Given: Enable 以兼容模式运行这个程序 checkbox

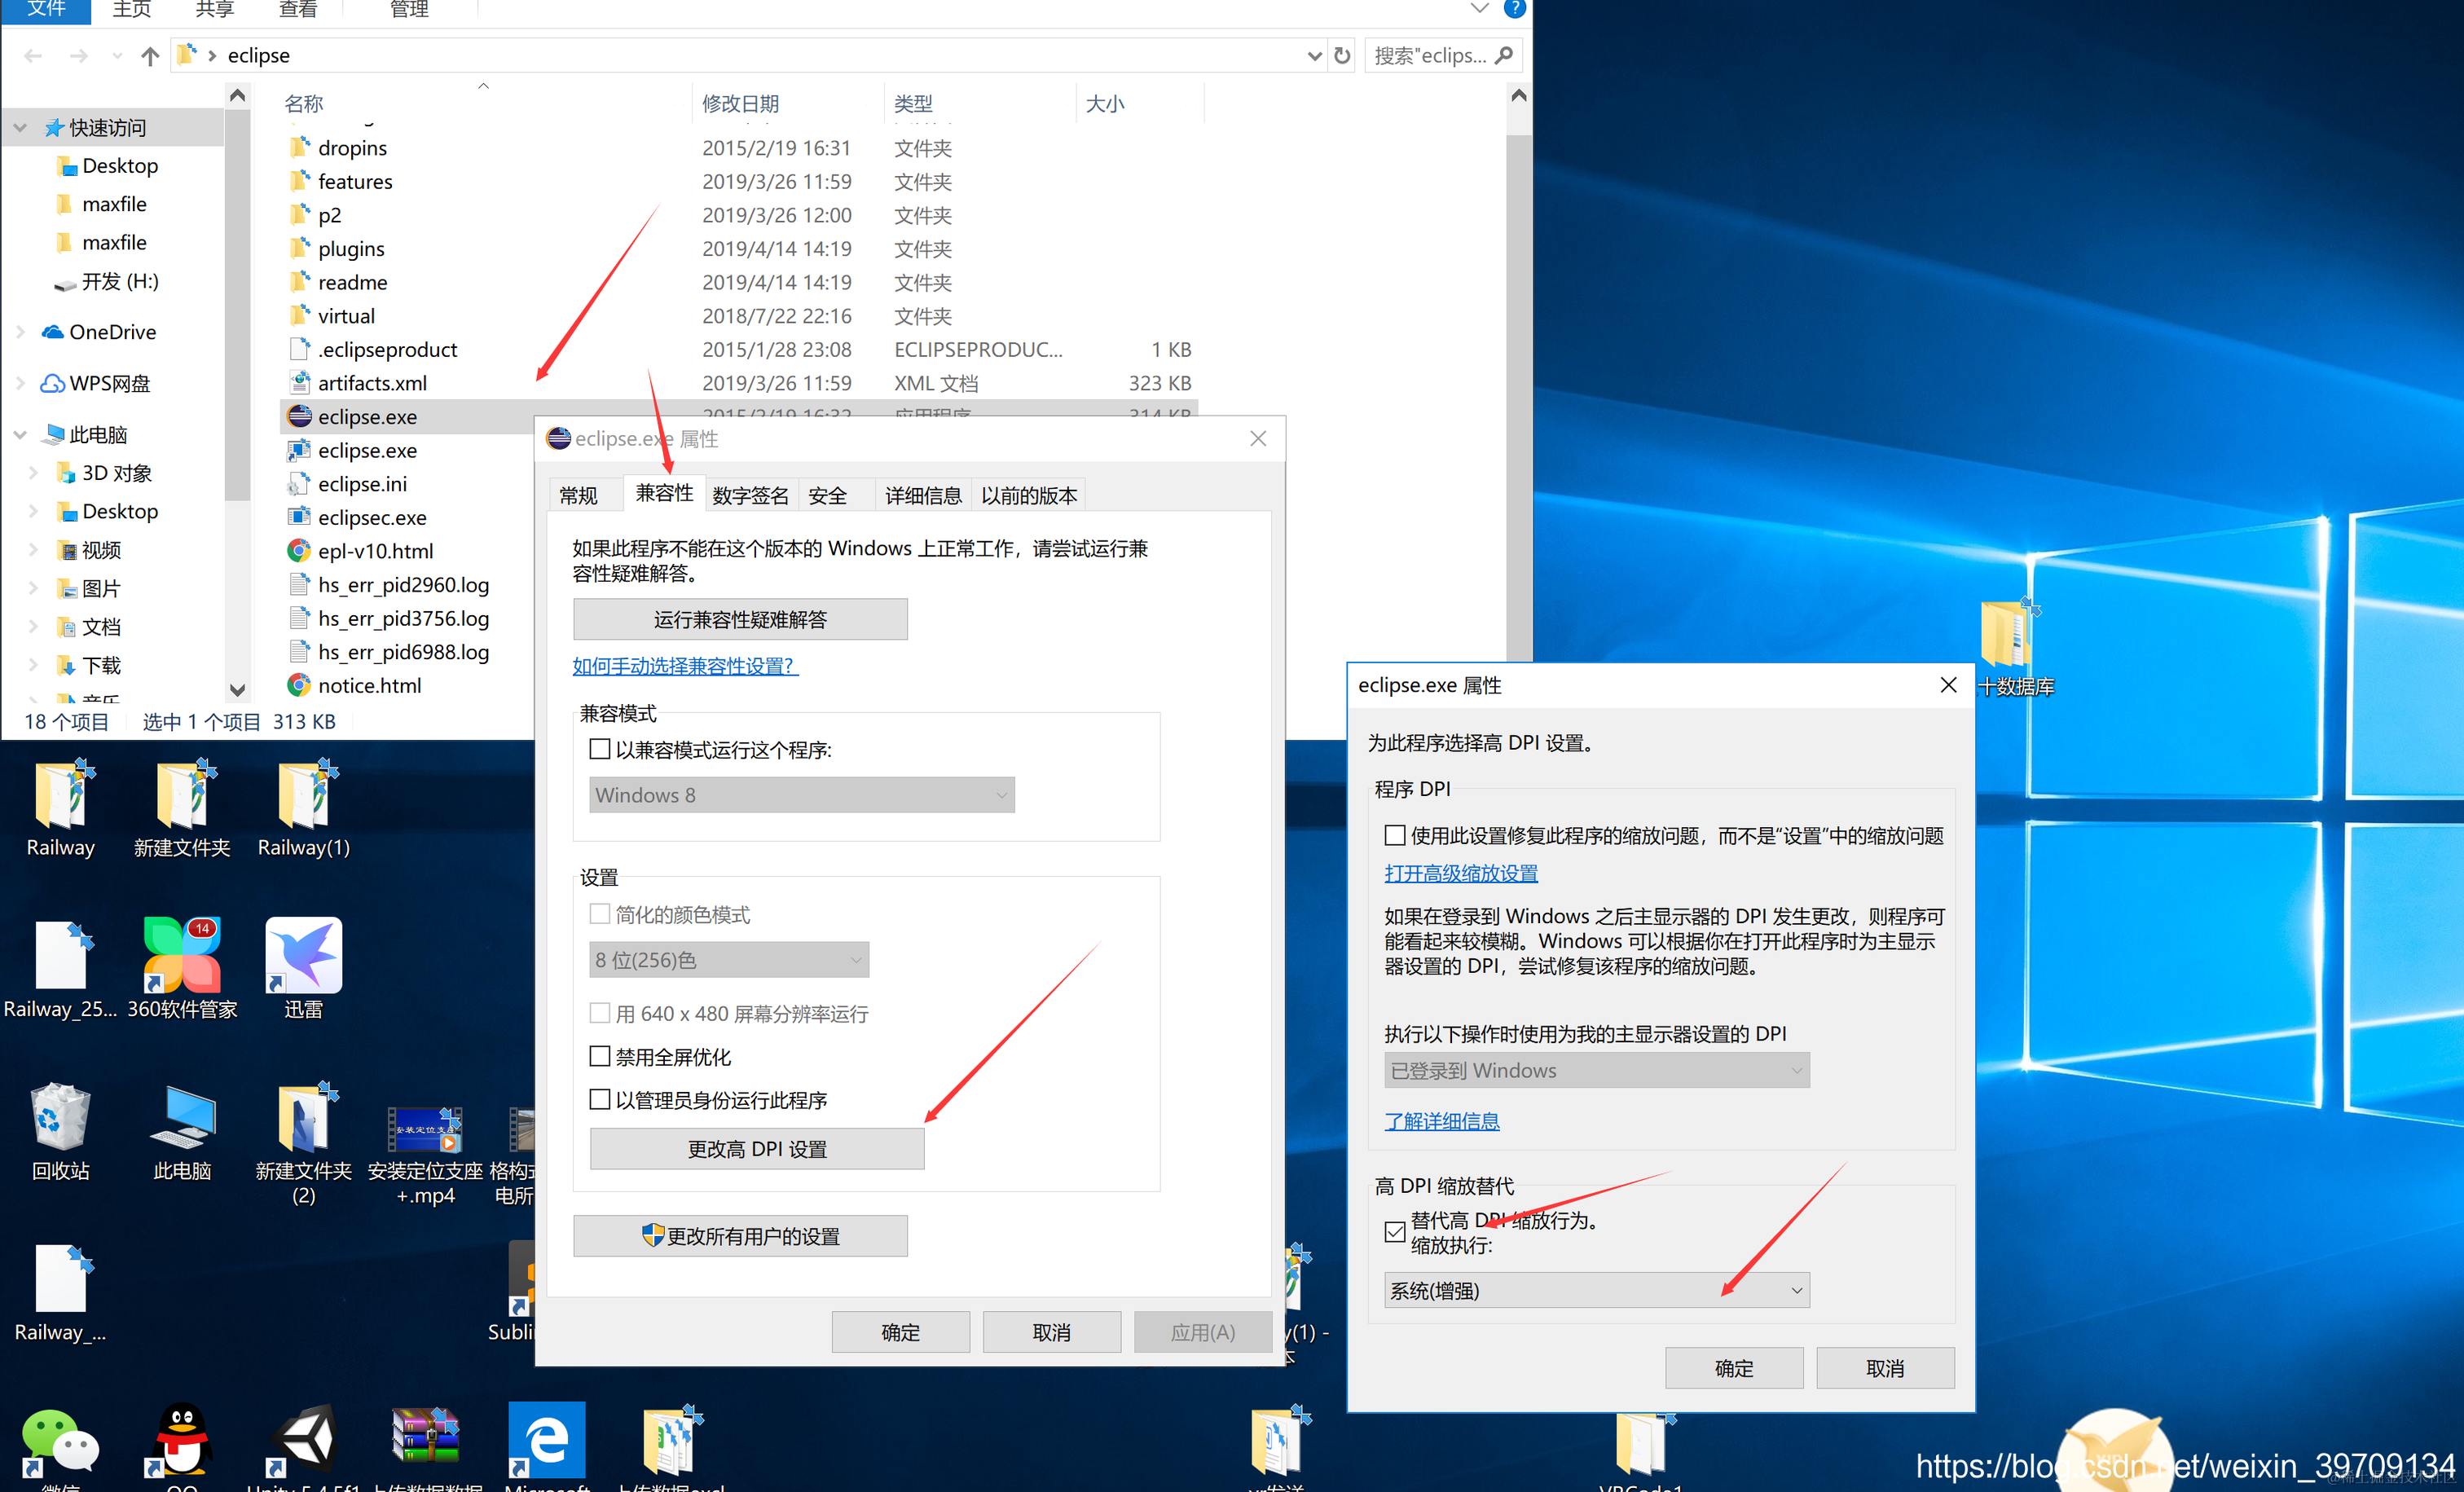Looking at the screenshot, I should click(600, 749).
